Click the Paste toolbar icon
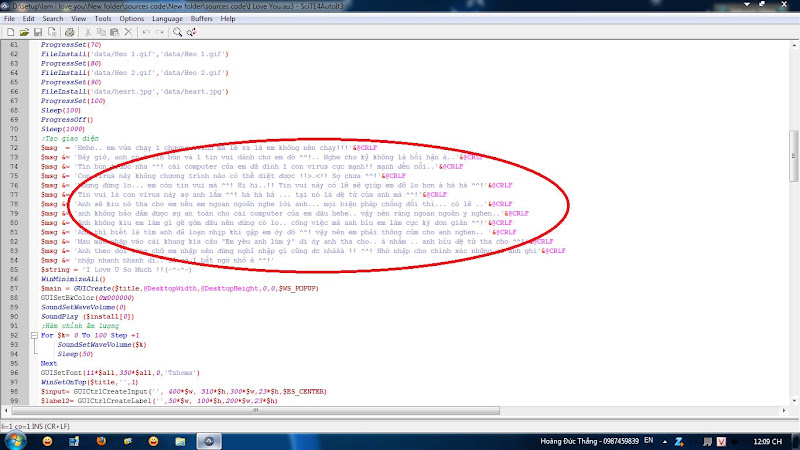 click(x=112, y=32)
